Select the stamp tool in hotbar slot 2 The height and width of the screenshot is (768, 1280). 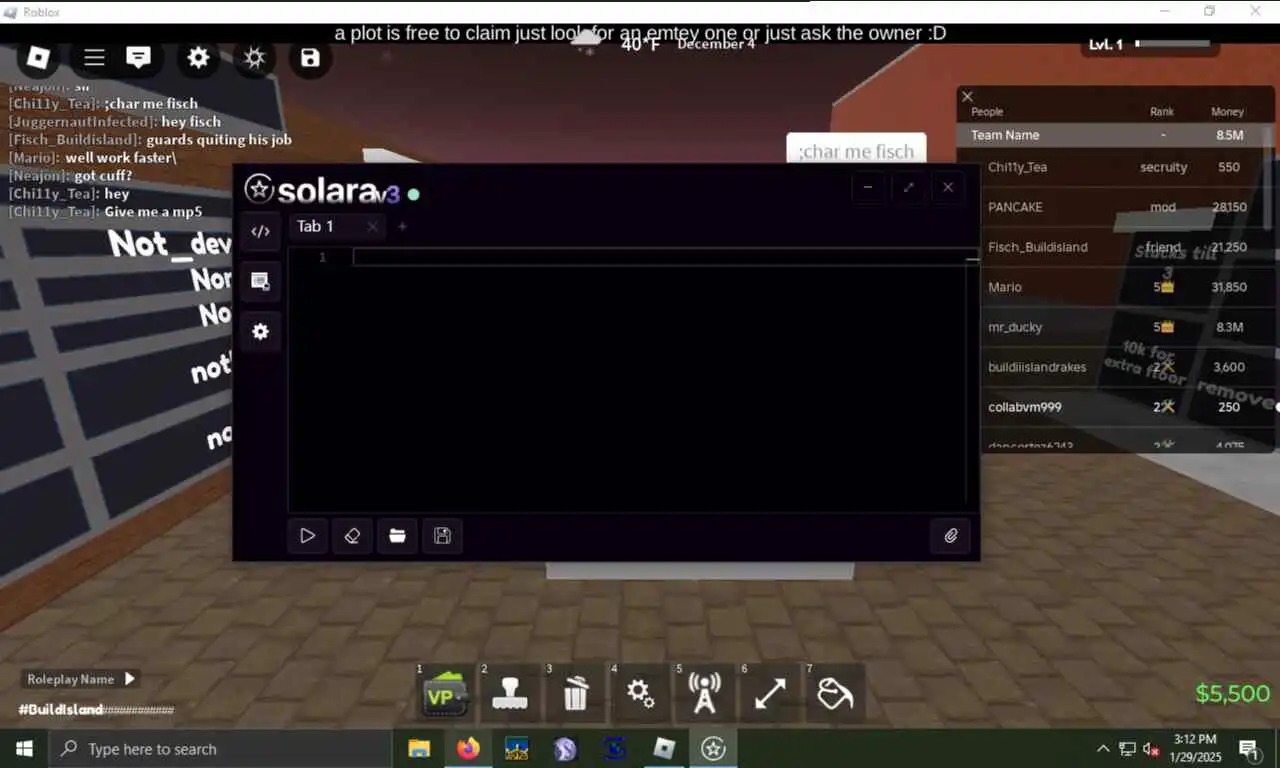click(x=510, y=693)
